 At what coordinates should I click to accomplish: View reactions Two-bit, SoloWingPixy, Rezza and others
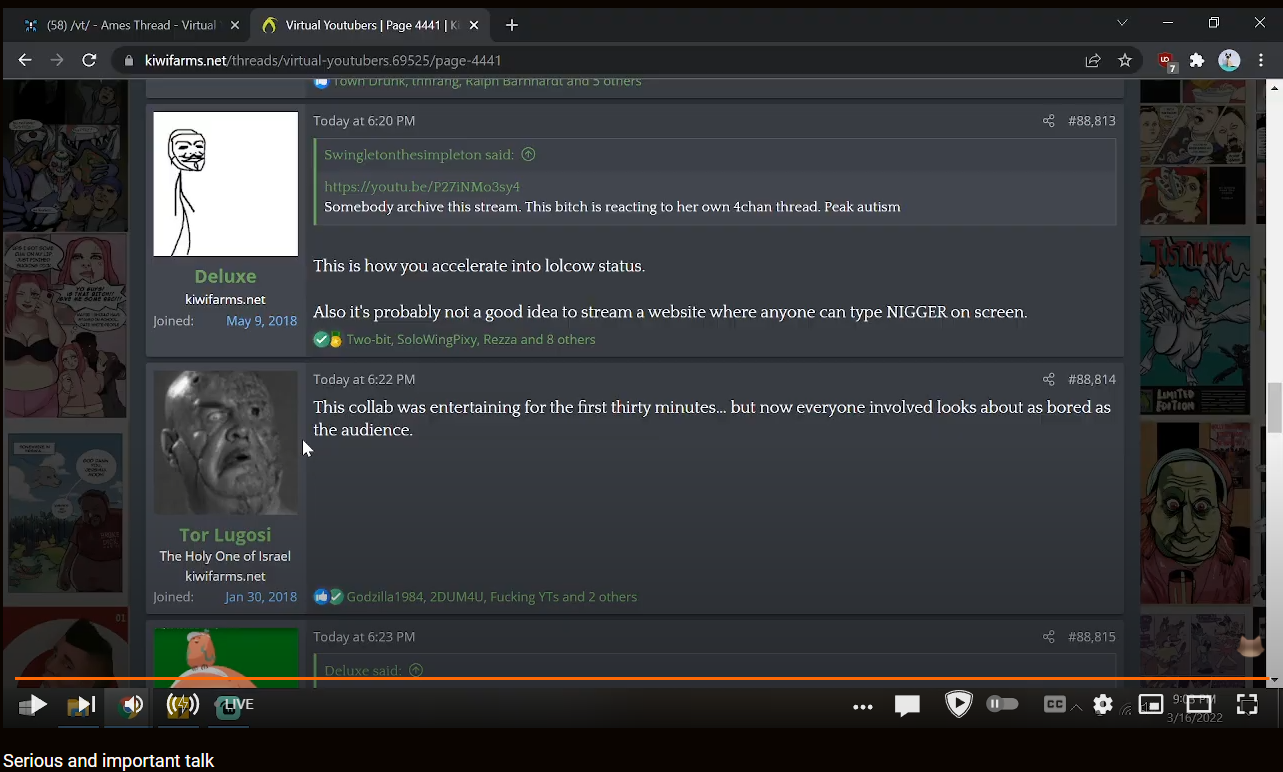[x=471, y=340]
